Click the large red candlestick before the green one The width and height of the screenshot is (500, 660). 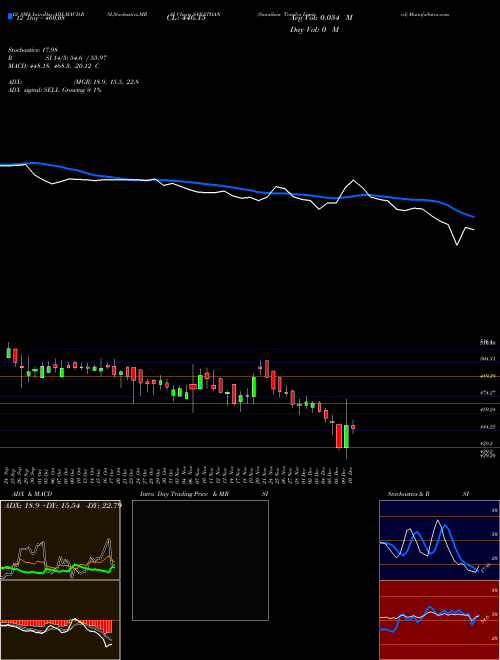pos(339,436)
